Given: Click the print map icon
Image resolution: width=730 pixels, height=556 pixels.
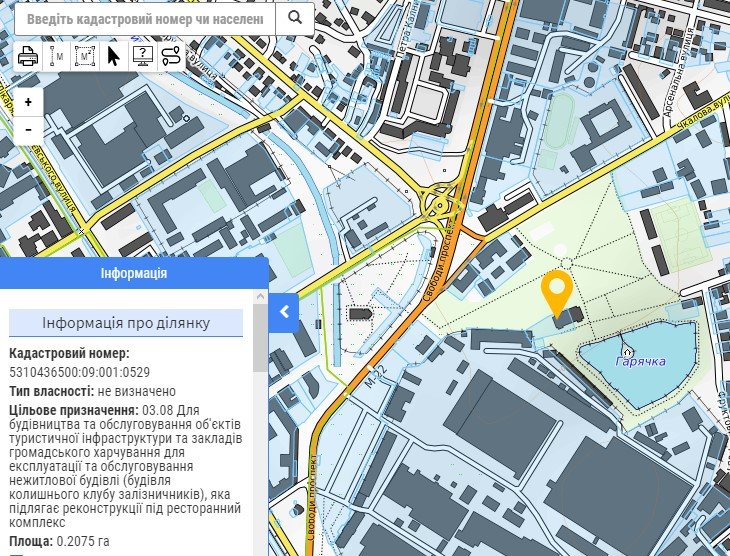Looking at the screenshot, I should pos(28,55).
